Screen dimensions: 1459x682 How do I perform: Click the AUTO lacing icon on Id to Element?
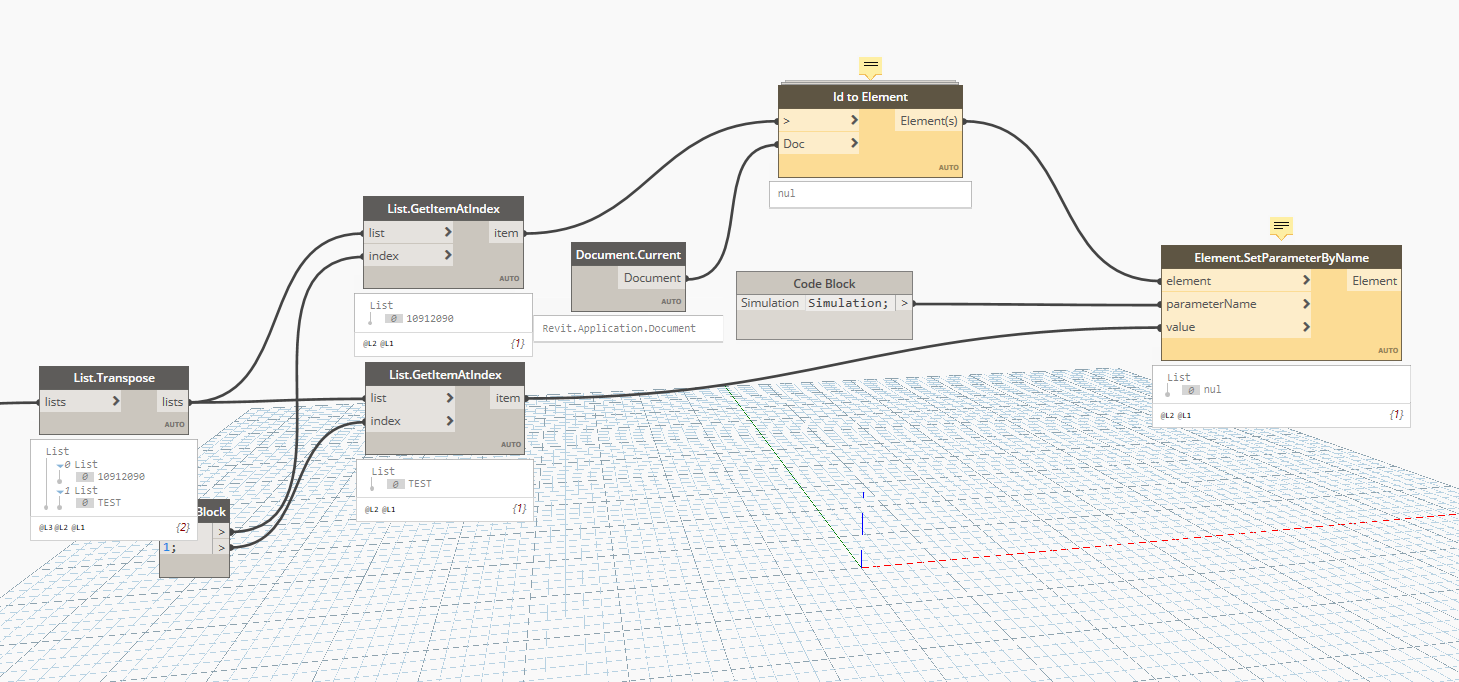coord(948,167)
